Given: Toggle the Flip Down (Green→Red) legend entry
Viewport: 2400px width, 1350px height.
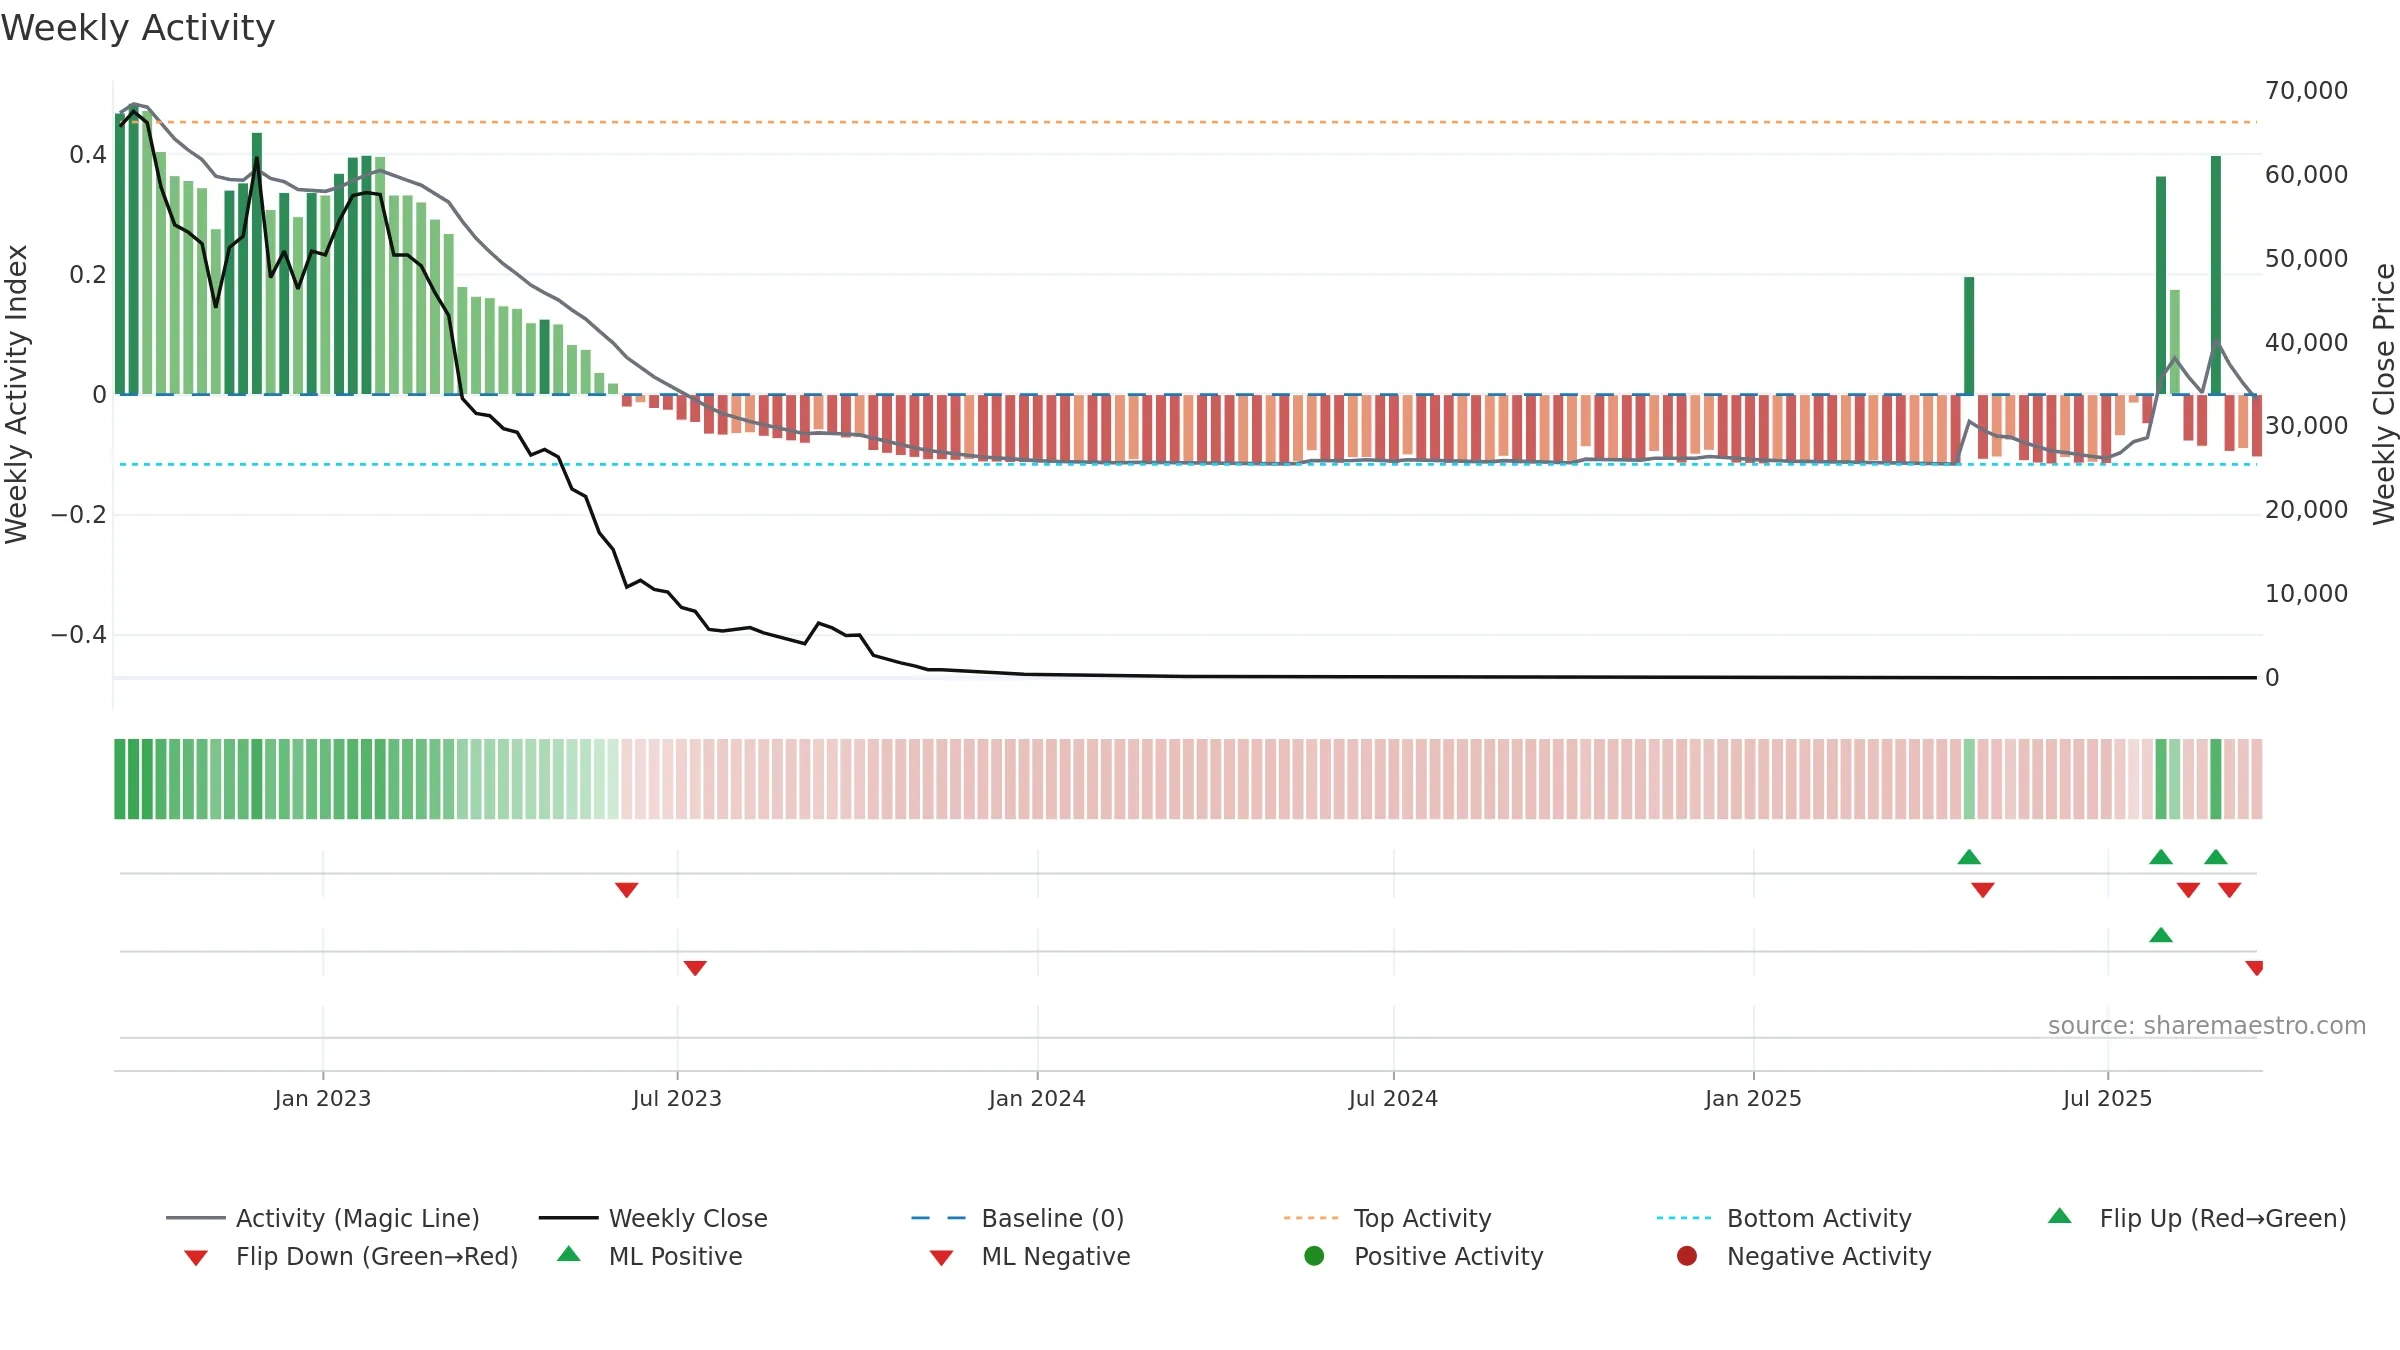Looking at the screenshot, I should (351, 1256).
